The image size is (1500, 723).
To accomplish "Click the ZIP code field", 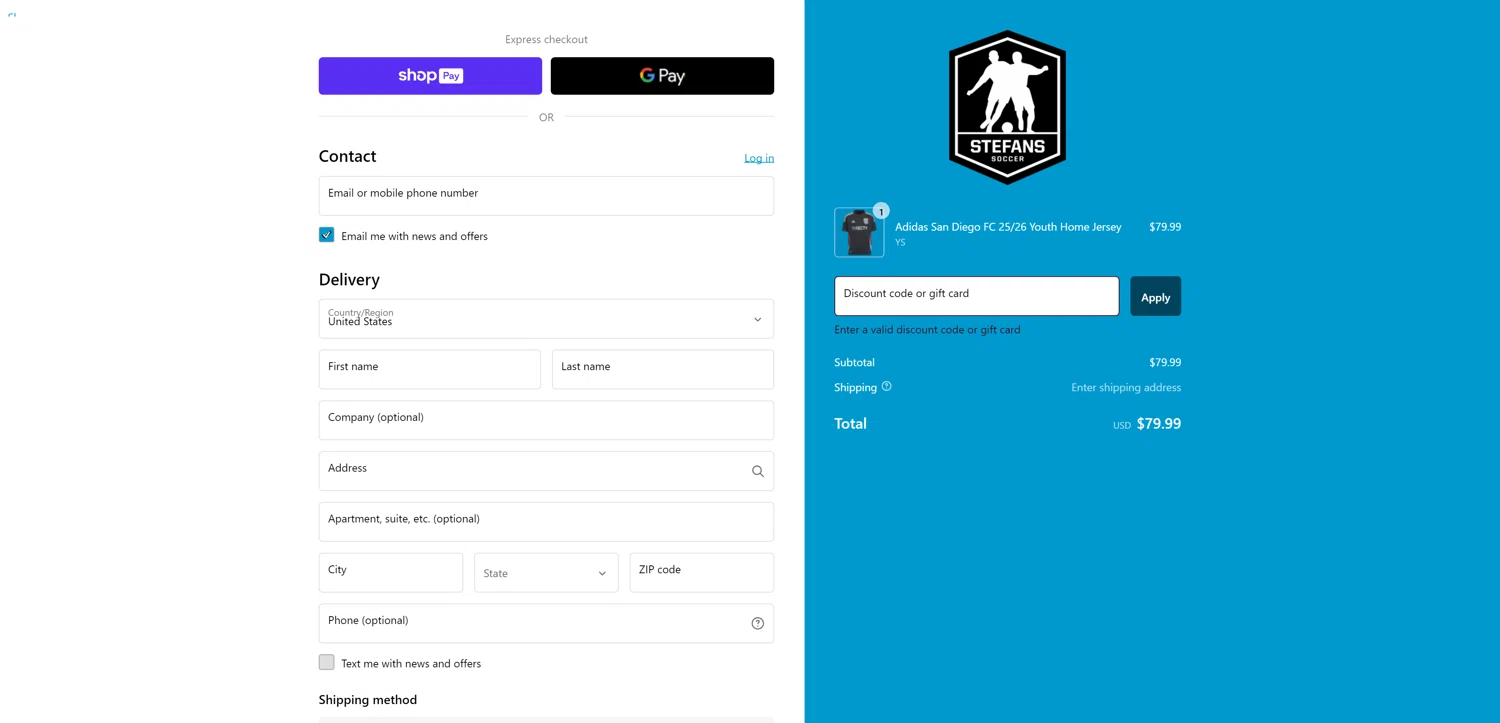I will pyautogui.click(x=702, y=573).
